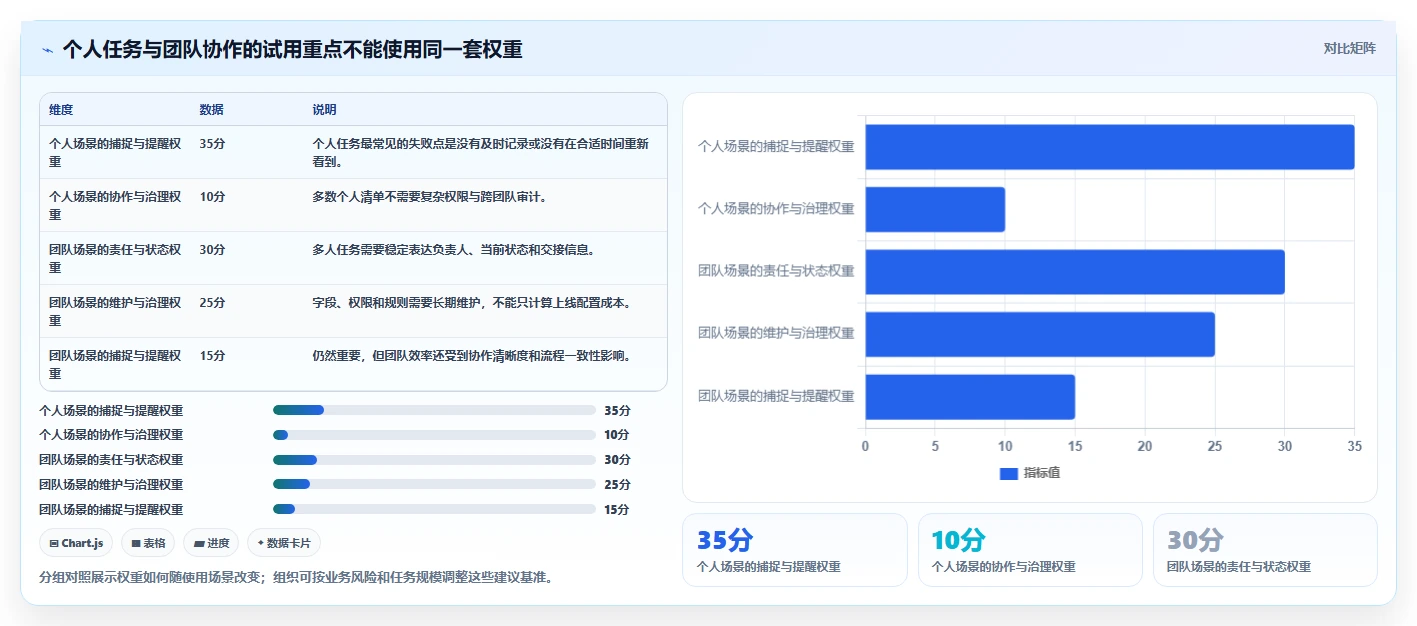Click table cell 团队场景的维护与治理权重
1417x626 pixels.
point(115,311)
